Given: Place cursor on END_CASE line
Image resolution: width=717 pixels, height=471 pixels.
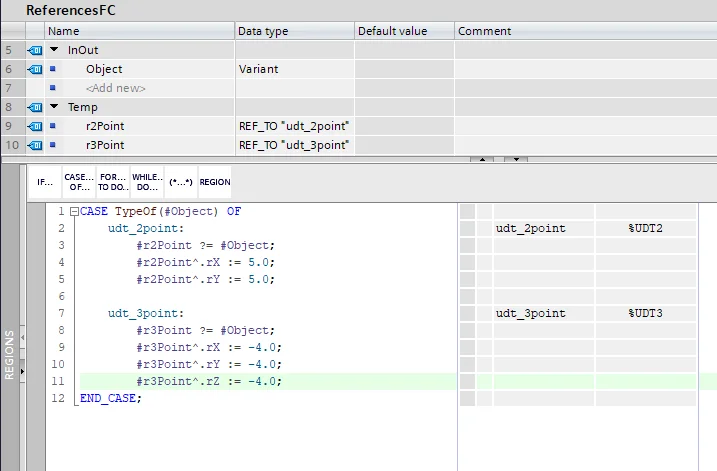Looking at the screenshot, I should pyautogui.click(x=111, y=398).
